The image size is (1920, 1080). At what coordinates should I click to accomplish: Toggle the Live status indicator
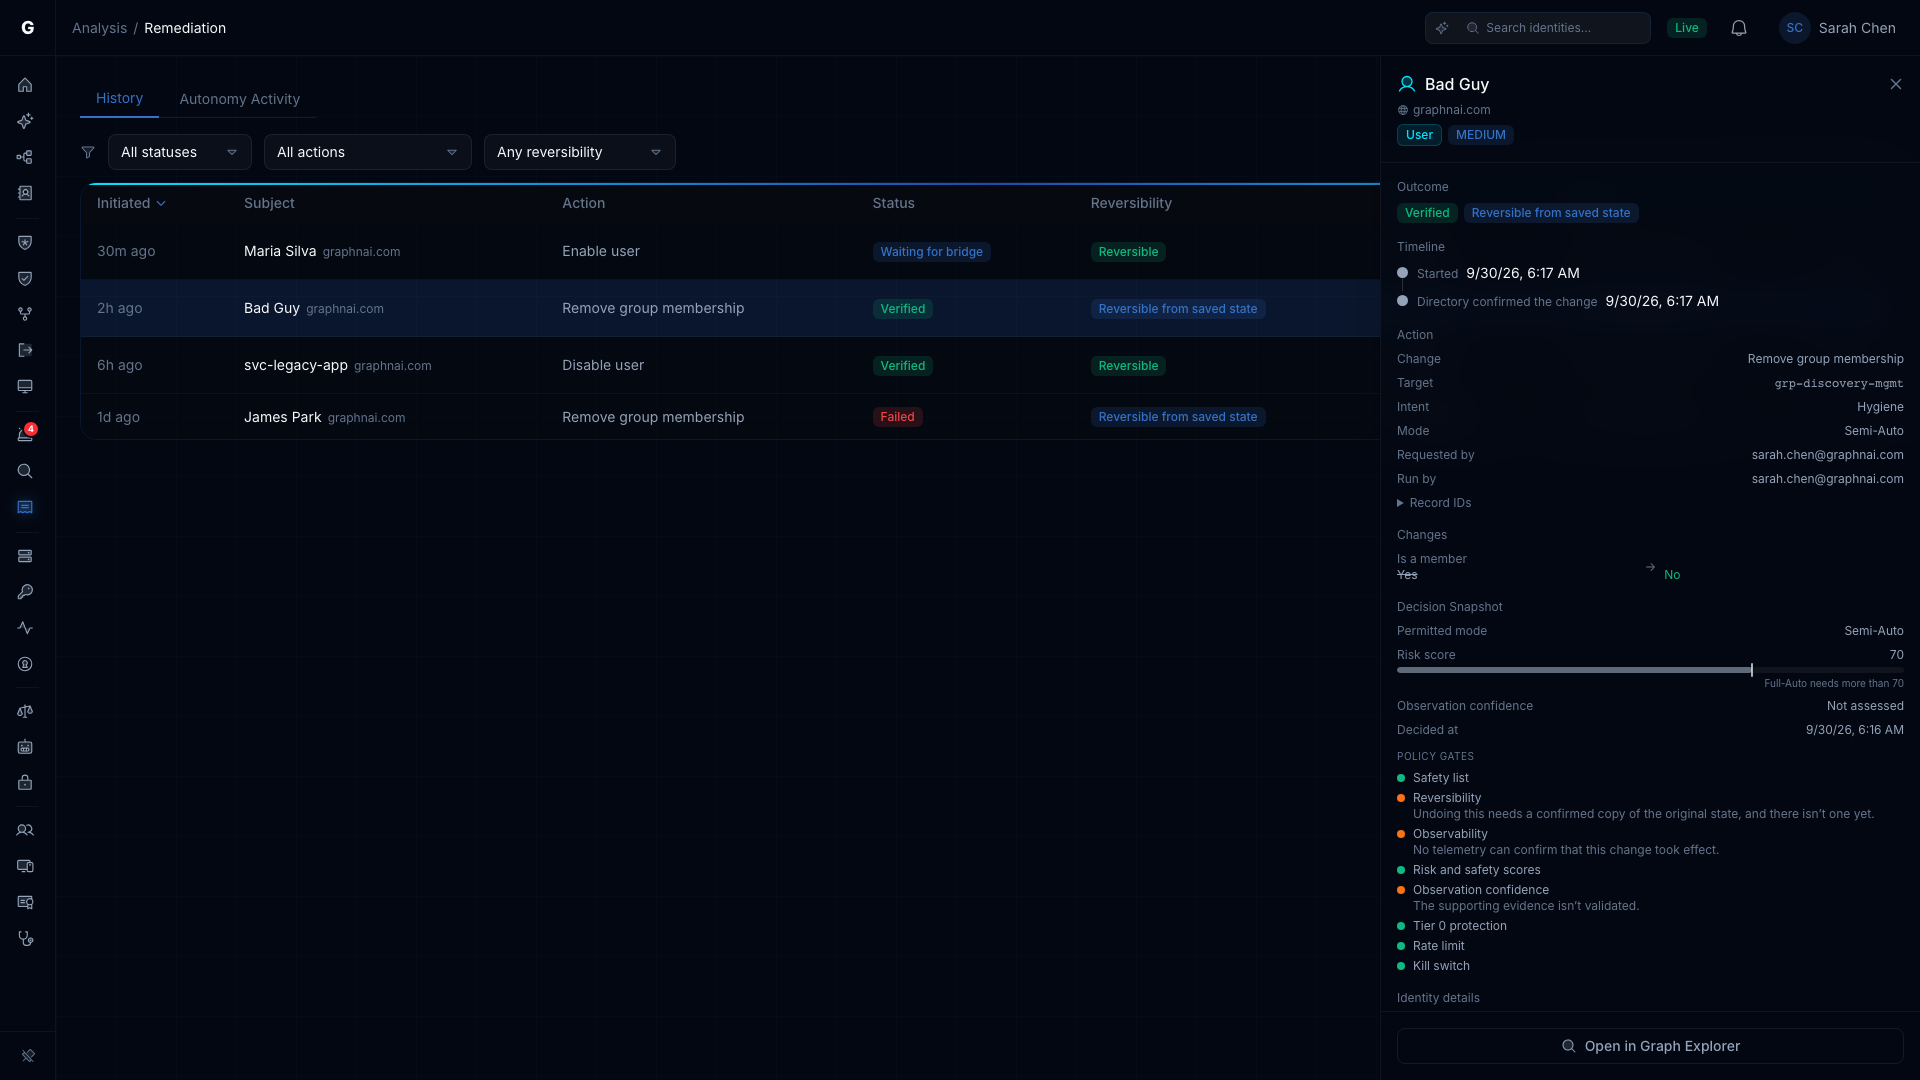click(1687, 28)
